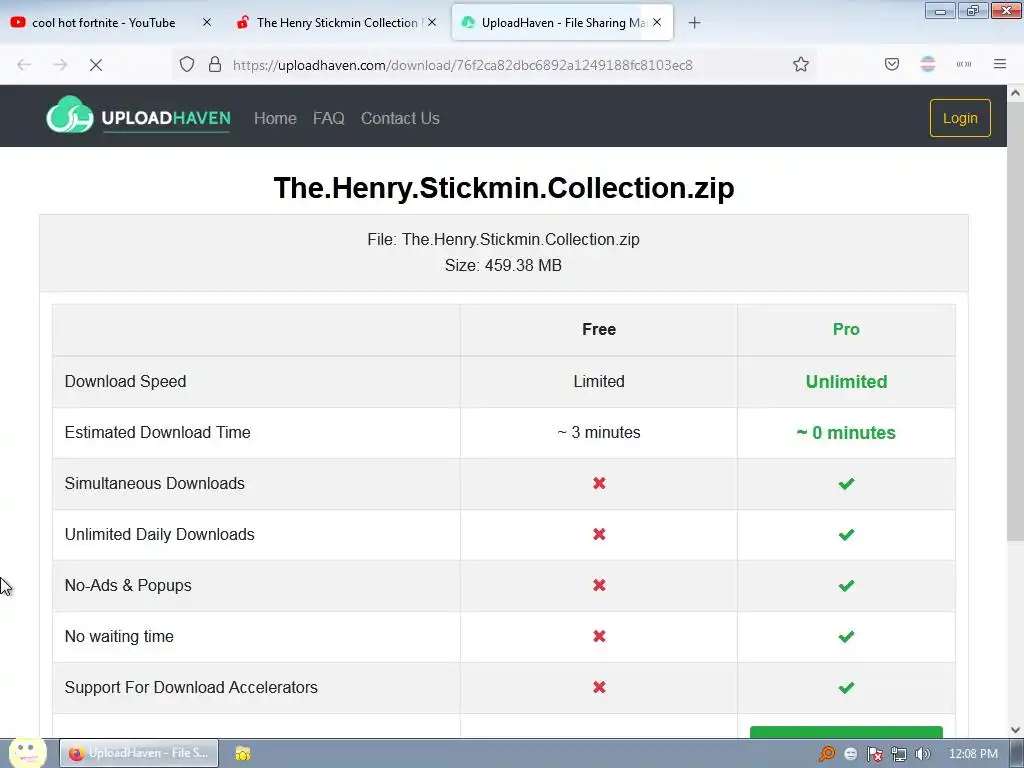Click the volume speaker tray icon
Viewport: 1024px width, 768px height.
click(x=922, y=754)
